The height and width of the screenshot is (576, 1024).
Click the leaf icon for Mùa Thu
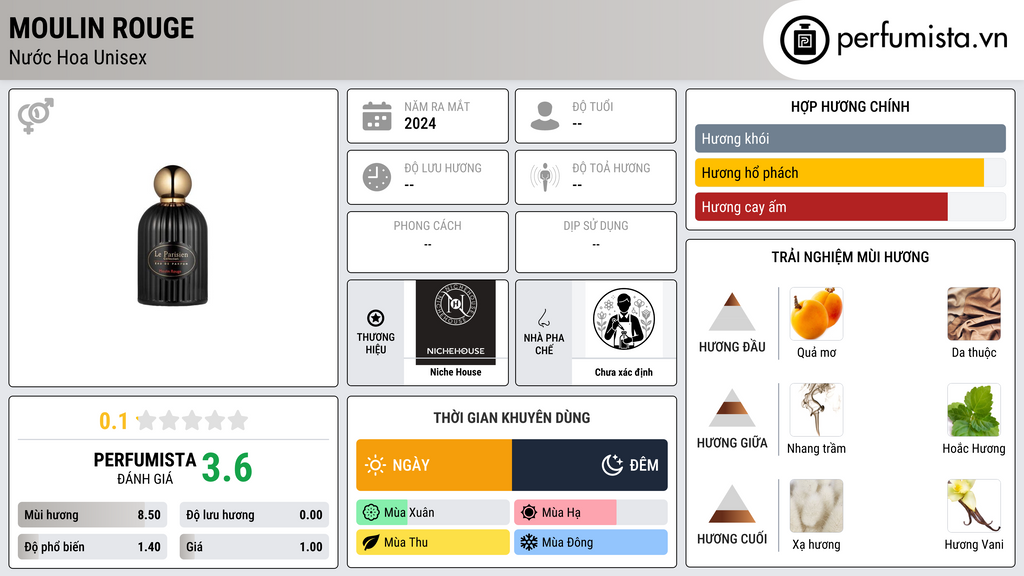coord(371,542)
